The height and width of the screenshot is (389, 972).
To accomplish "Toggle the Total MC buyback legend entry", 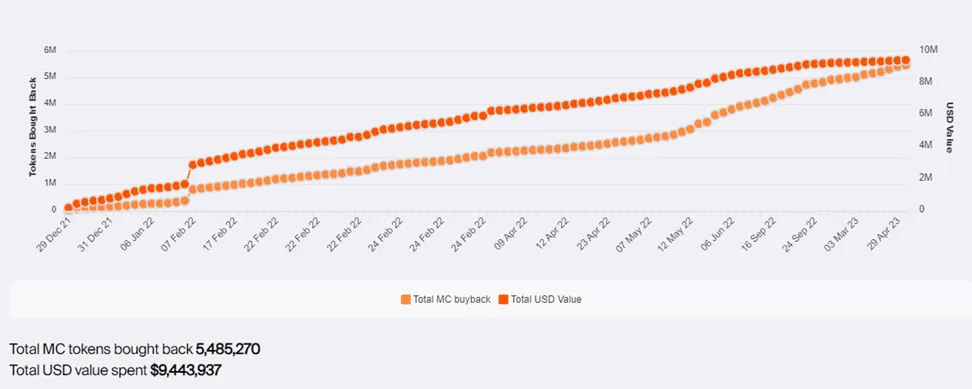I will coord(446,299).
